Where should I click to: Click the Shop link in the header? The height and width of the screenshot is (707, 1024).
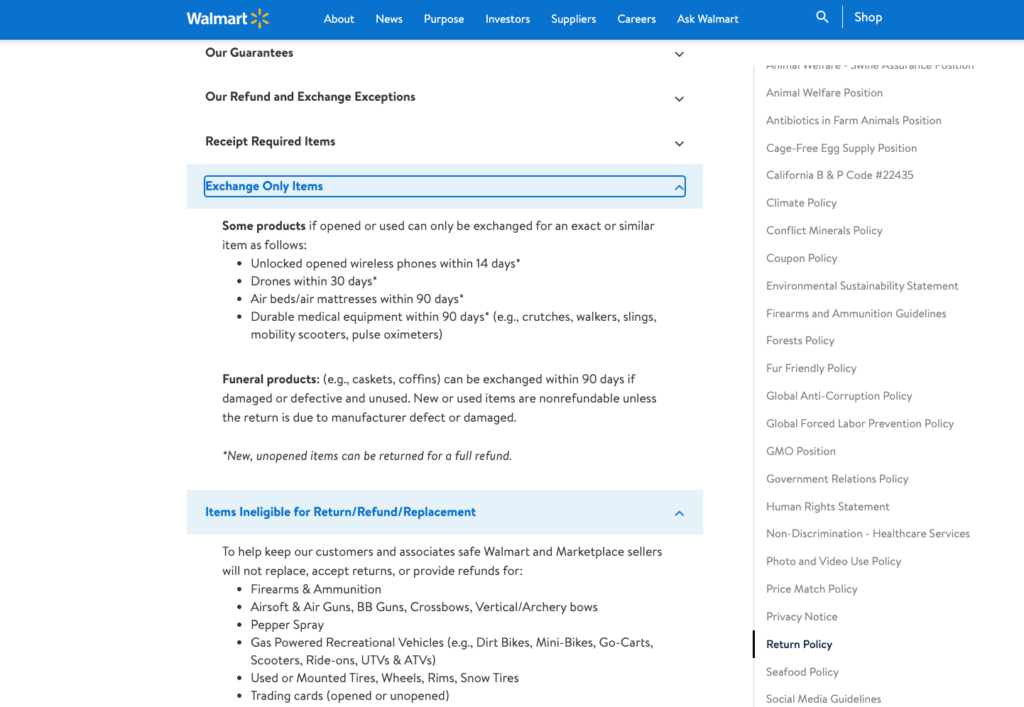pos(868,16)
